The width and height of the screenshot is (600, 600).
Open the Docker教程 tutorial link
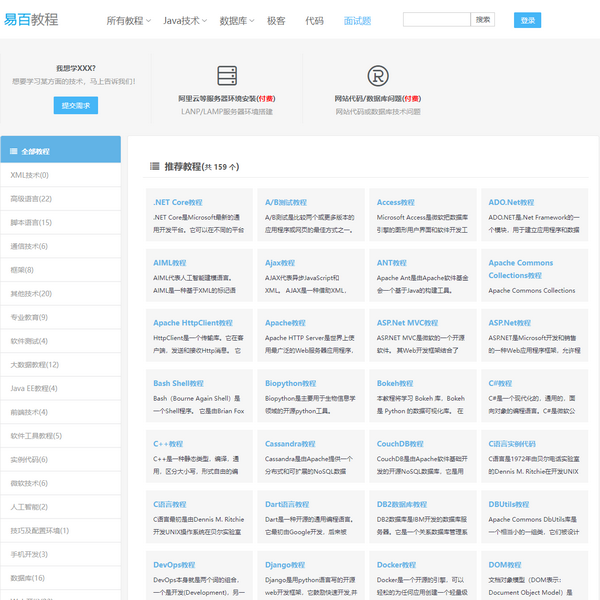pos(395,564)
